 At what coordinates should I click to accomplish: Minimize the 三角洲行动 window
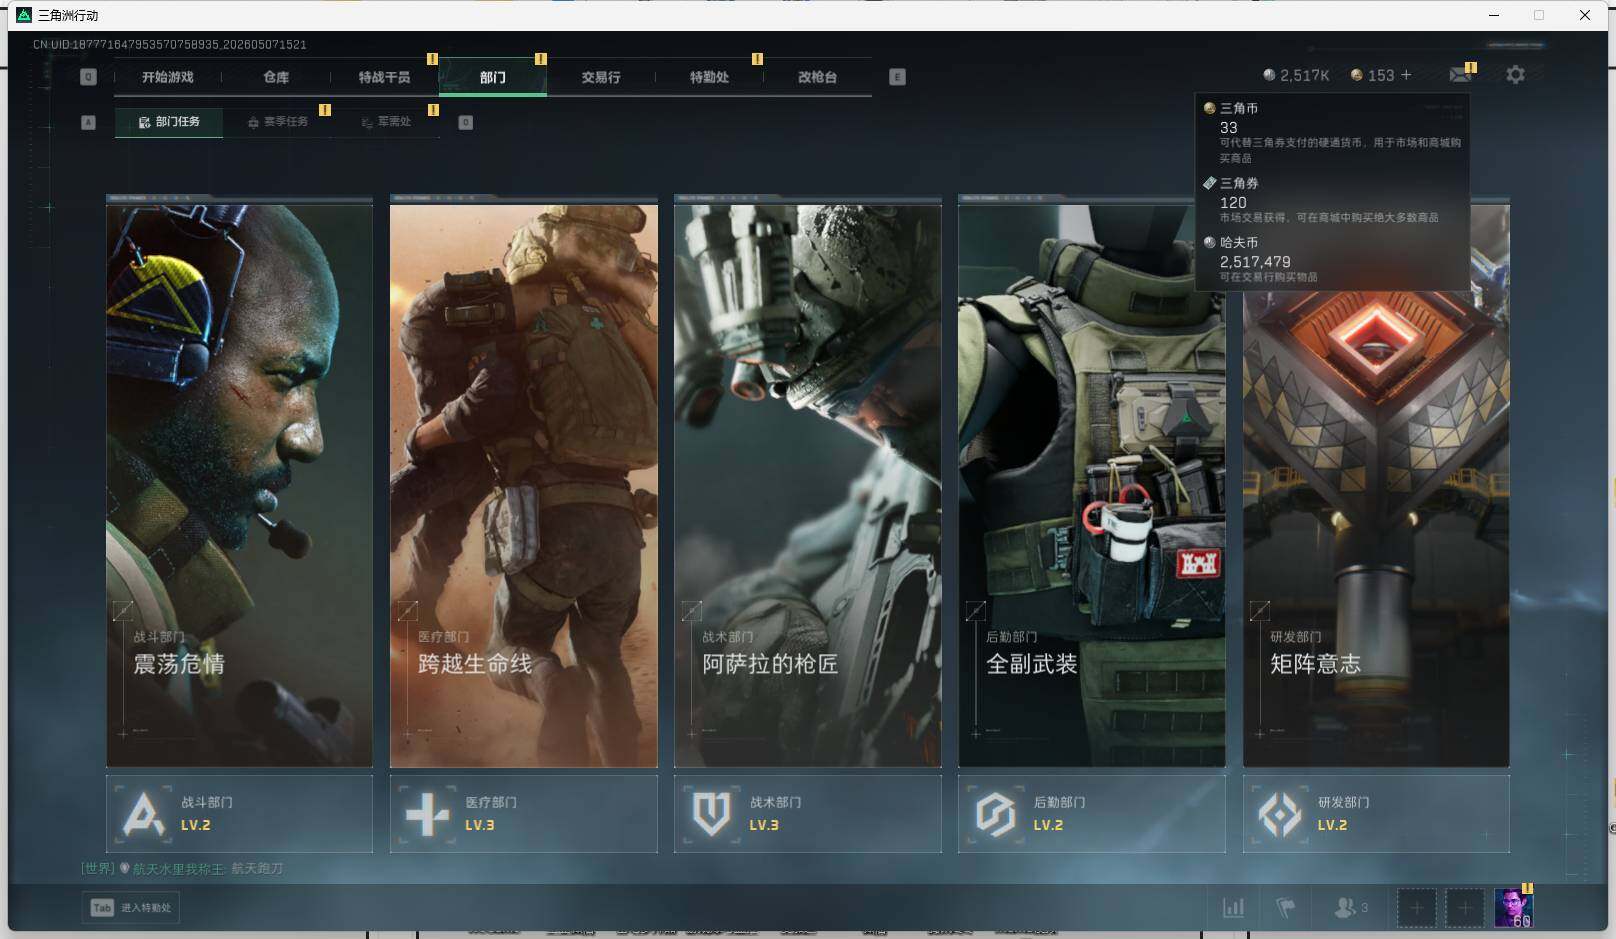click(x=1494, y=15)
